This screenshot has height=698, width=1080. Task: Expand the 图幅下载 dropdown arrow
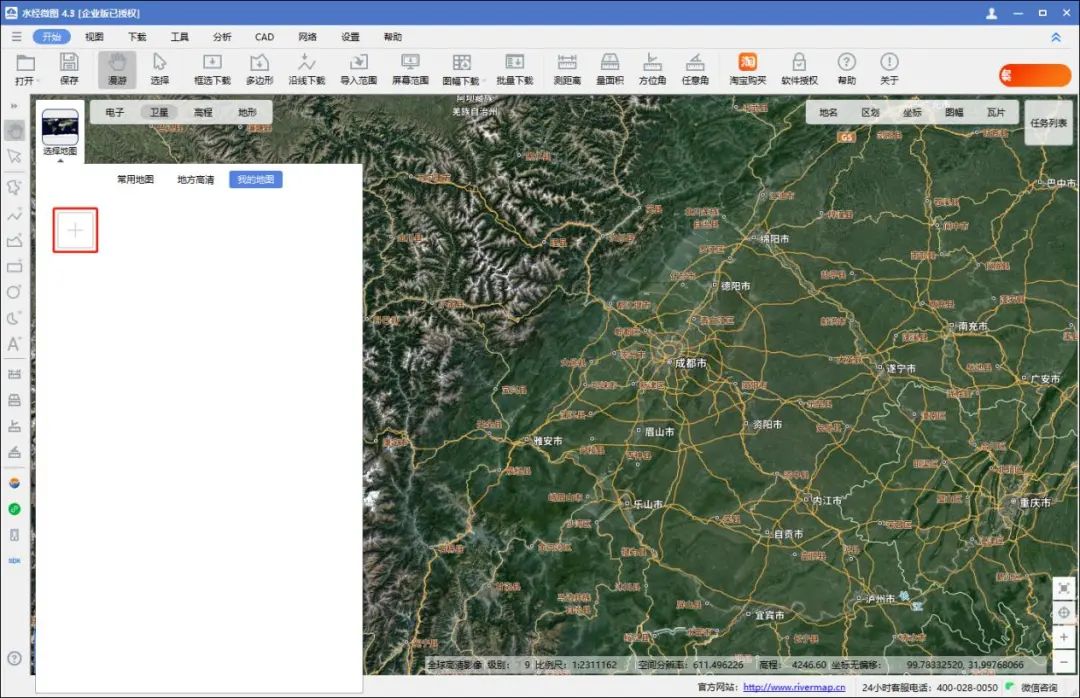coord(485,81)
